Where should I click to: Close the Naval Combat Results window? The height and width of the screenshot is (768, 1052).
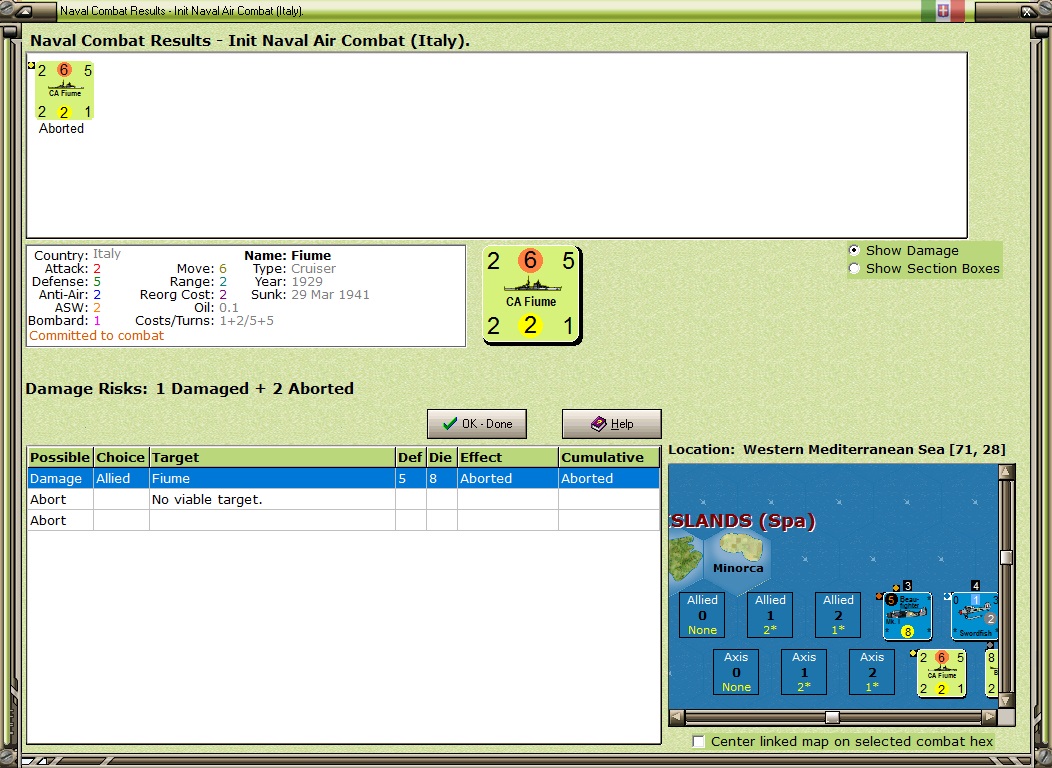point(1029,11)
